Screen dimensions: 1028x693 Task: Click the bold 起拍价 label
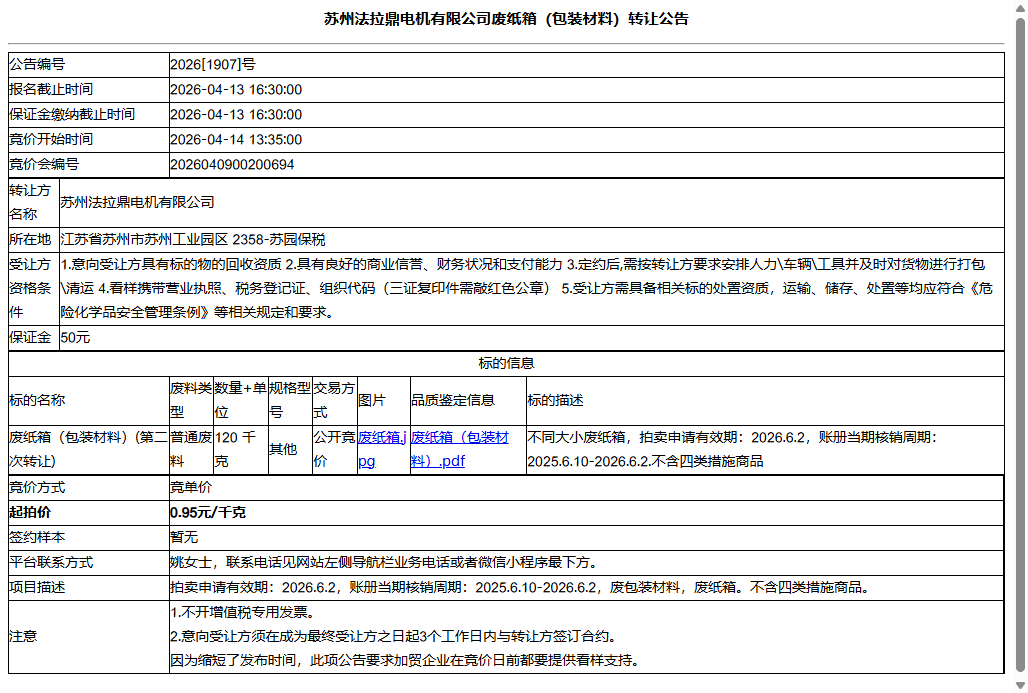pyautogui.click(x=30, y=512)
